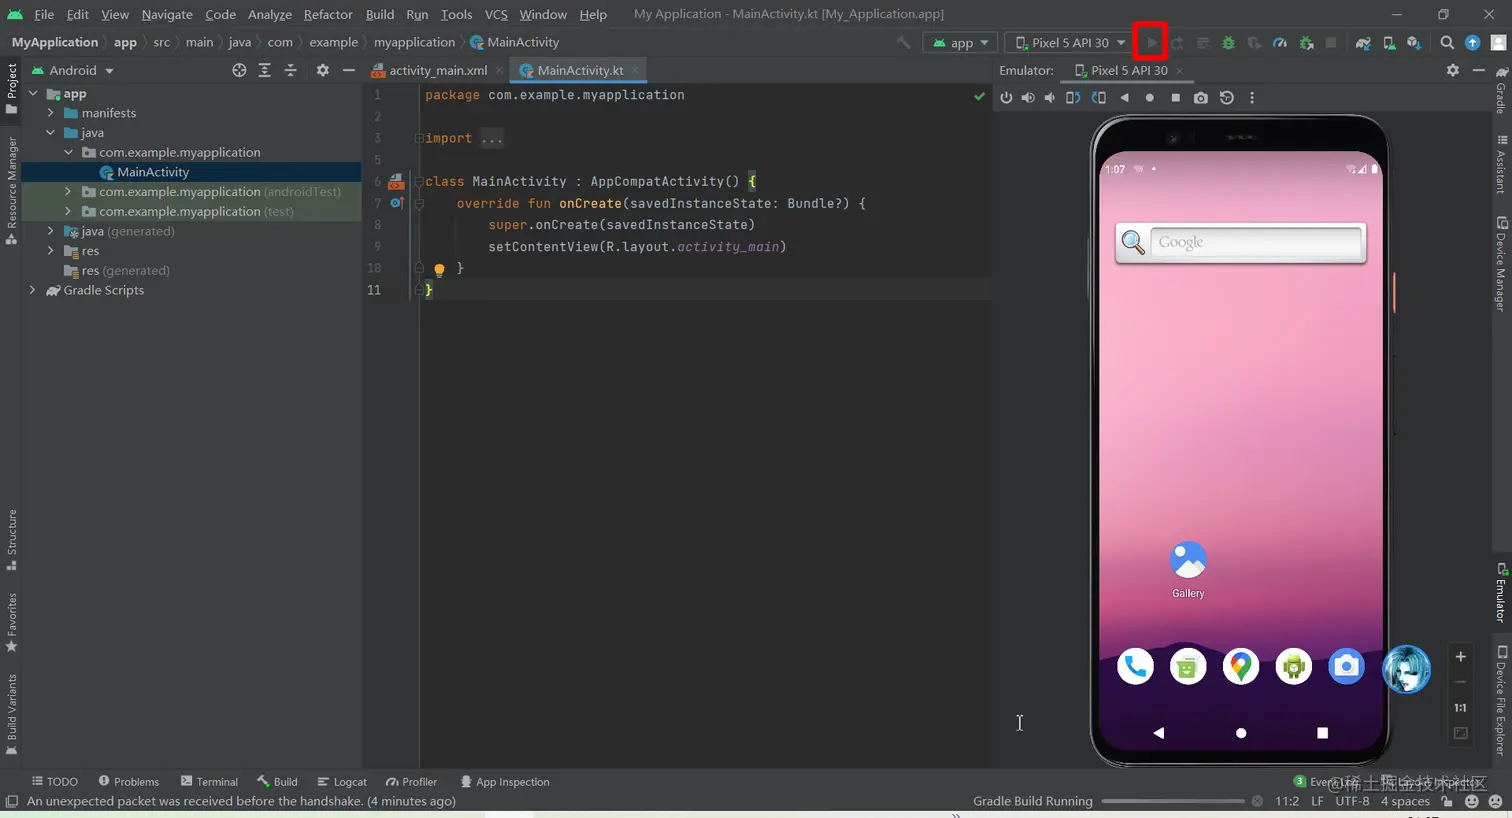Viewport: 1512px width, 818px height.
Task: Open Project panel options gear
Action: coord(322,70)
